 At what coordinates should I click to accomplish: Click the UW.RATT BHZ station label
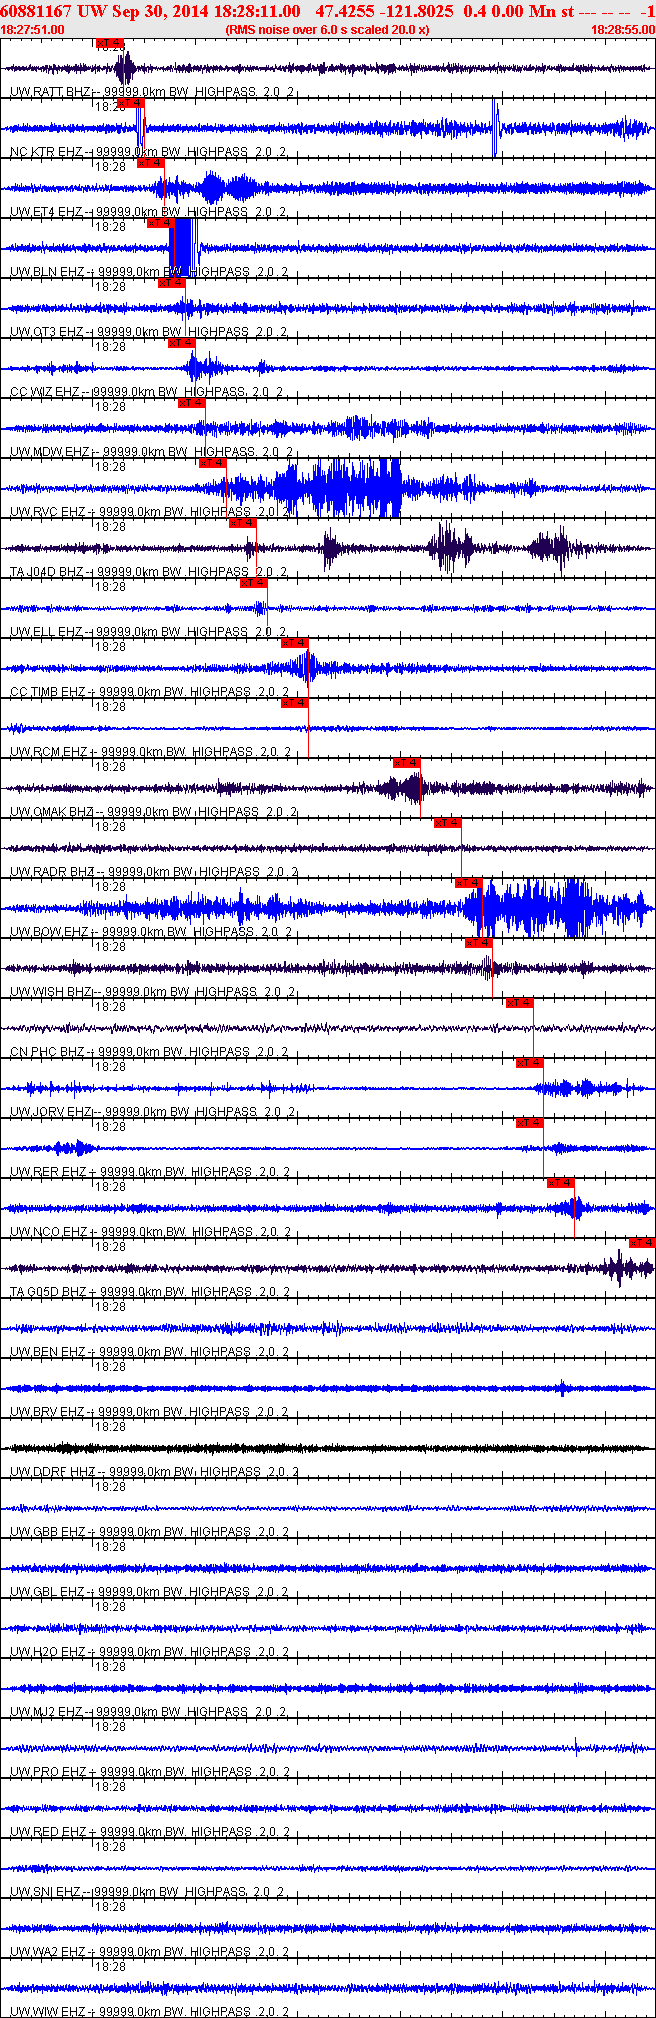tap(50, 92)
